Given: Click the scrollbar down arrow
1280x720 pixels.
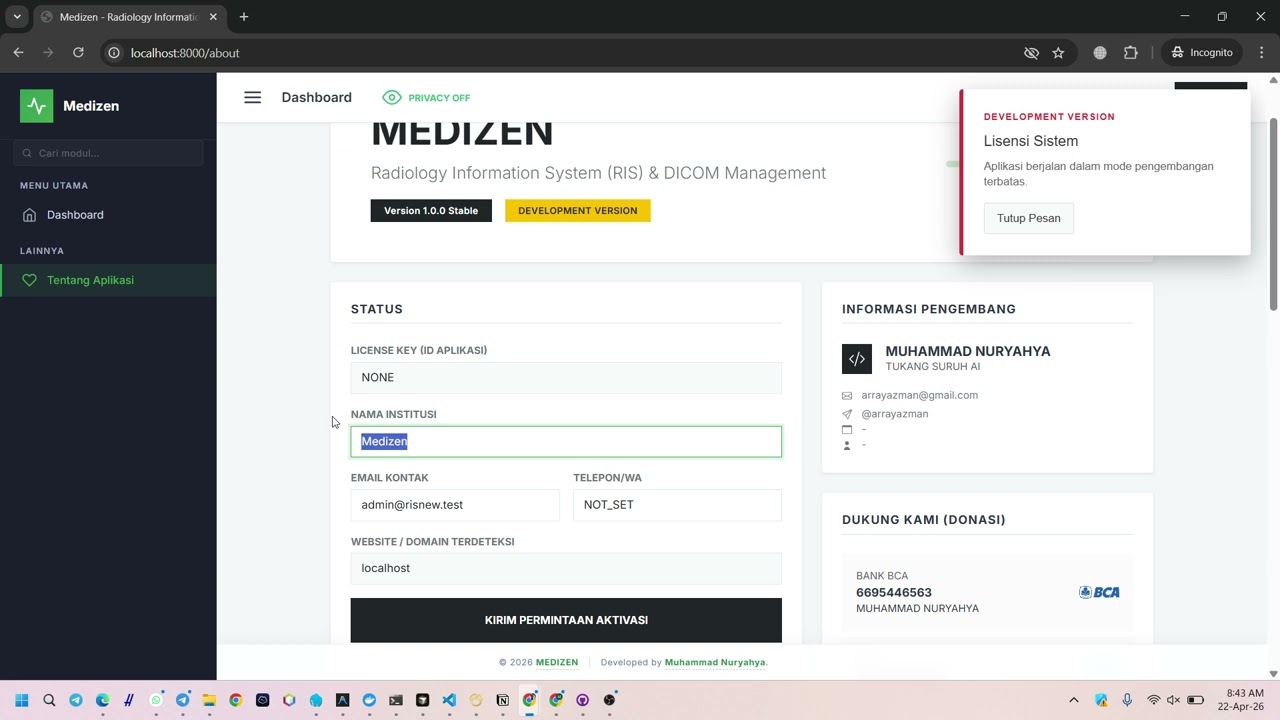Looking at the screenshot, I should [x=1273, y=674].
